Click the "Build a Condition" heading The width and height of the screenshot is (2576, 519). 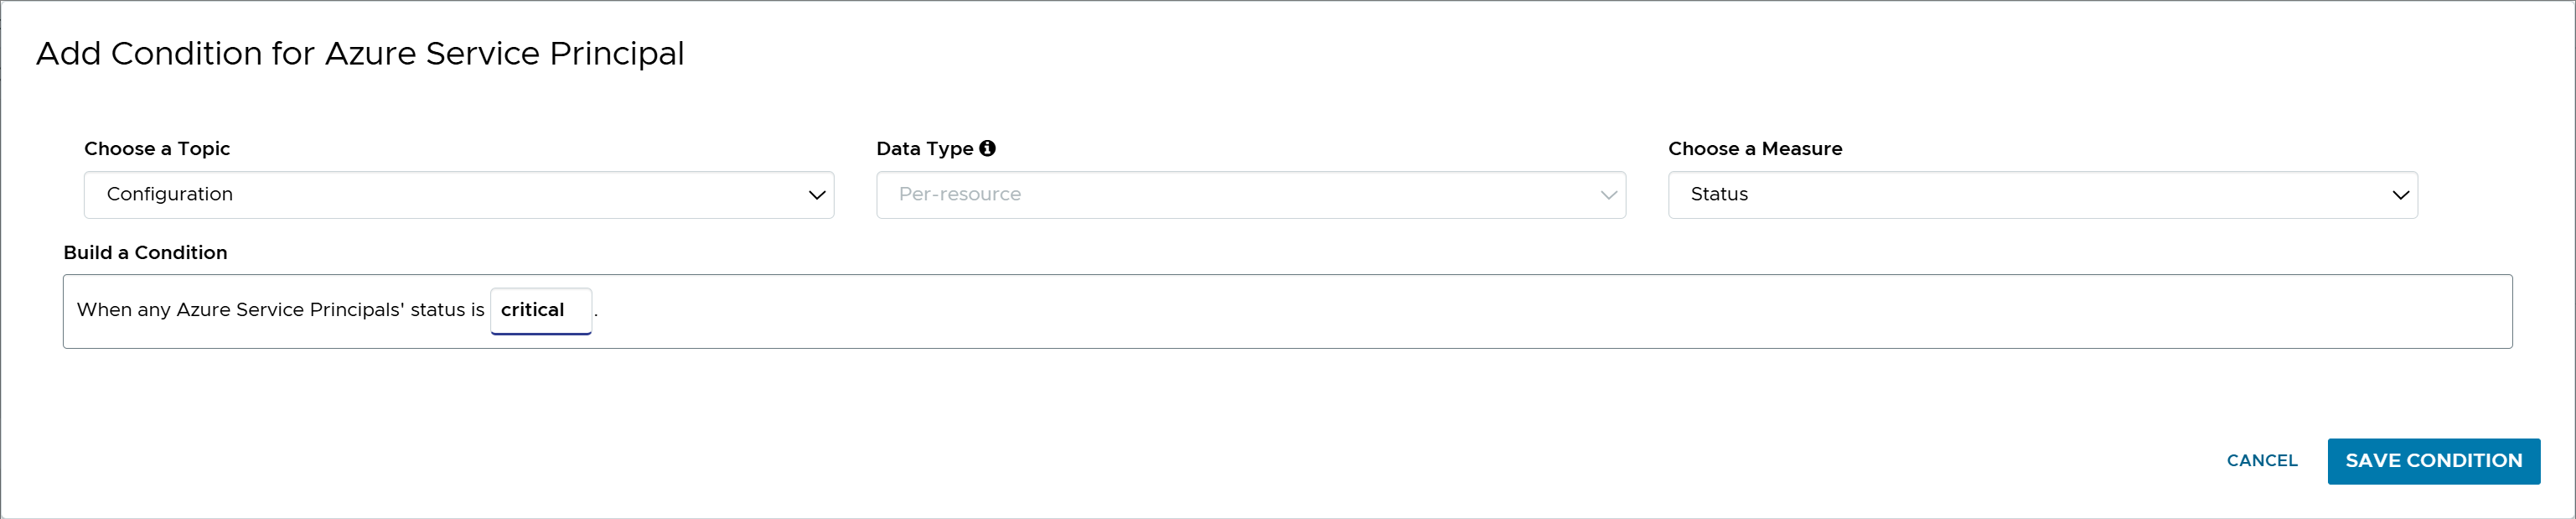pos(145,252)
